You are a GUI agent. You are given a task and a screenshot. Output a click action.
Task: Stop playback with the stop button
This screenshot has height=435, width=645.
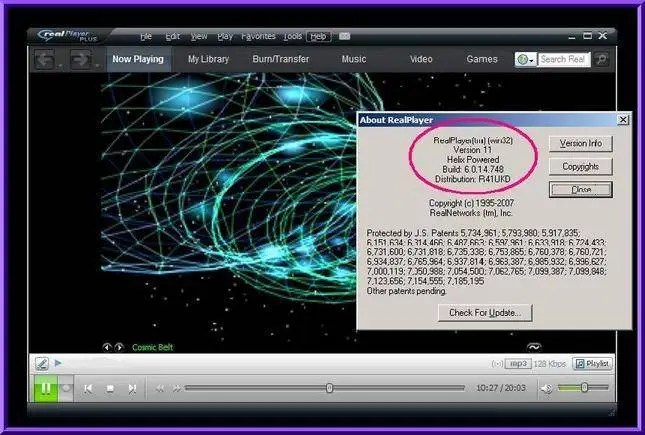[x=110, y=388]
